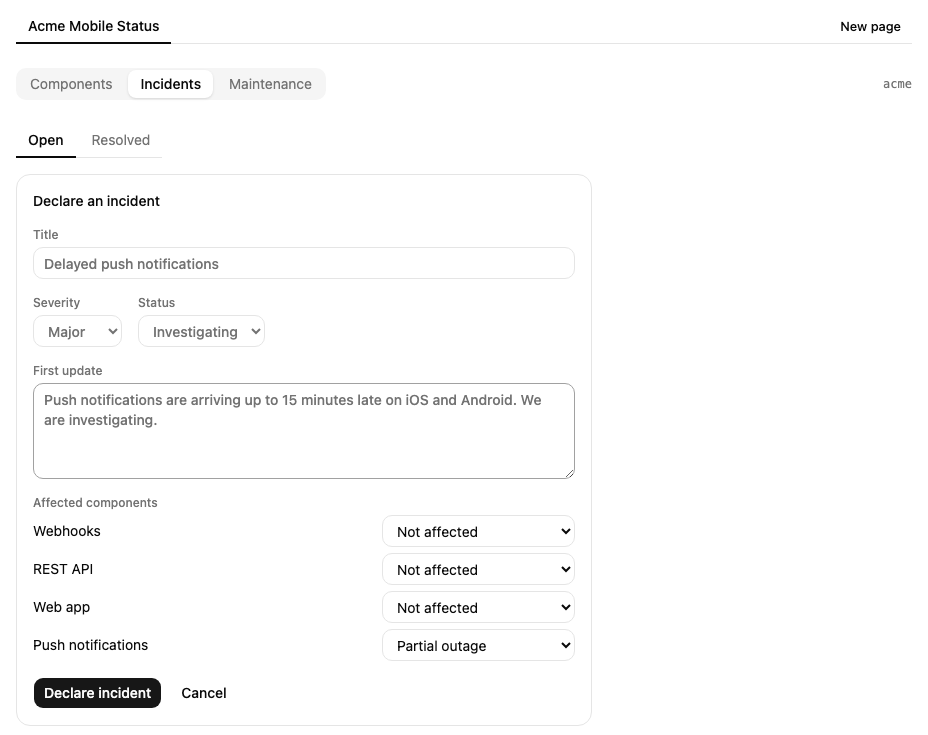Click the 'Webhooks' component name
Screen dimensions: 928x735
tap(67, 531)
